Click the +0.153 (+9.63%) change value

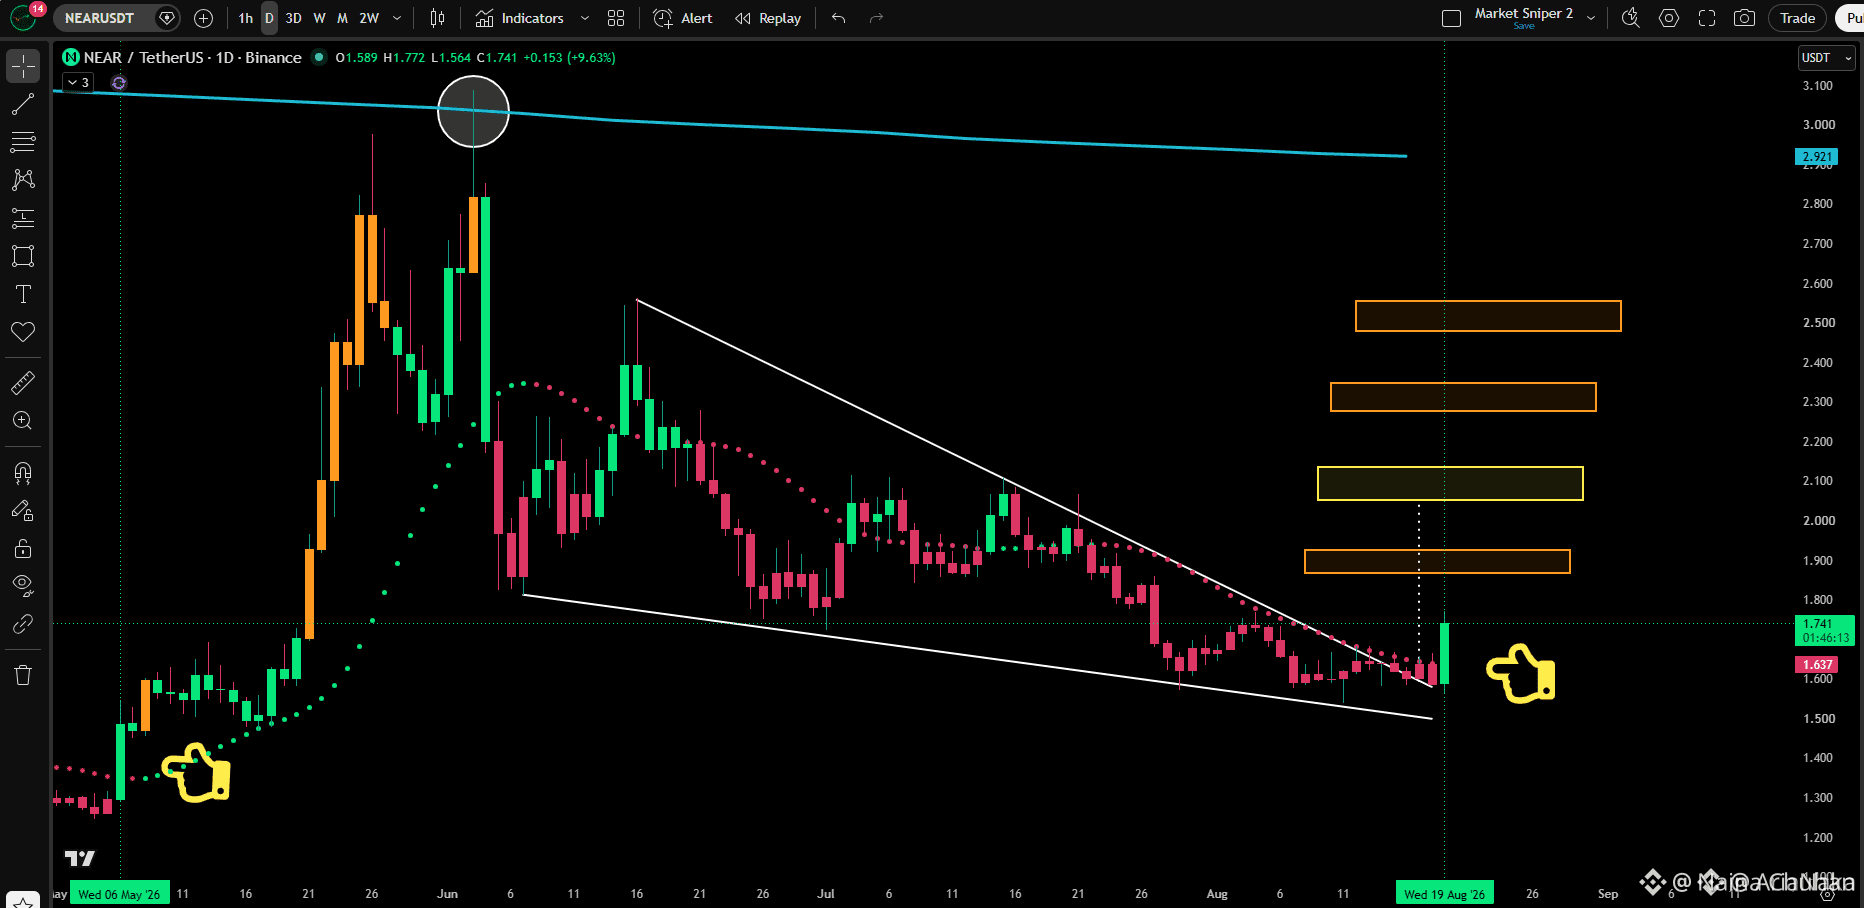pos(569,57)
